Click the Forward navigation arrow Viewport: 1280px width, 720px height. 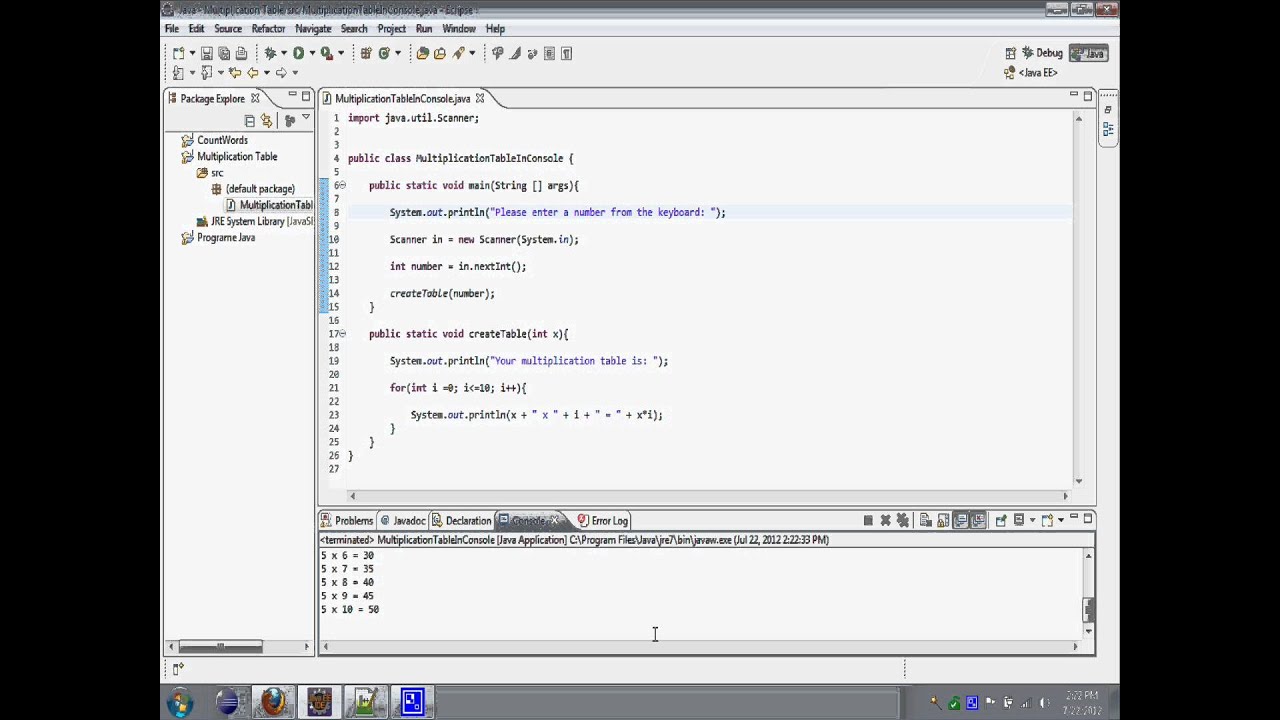280,73
